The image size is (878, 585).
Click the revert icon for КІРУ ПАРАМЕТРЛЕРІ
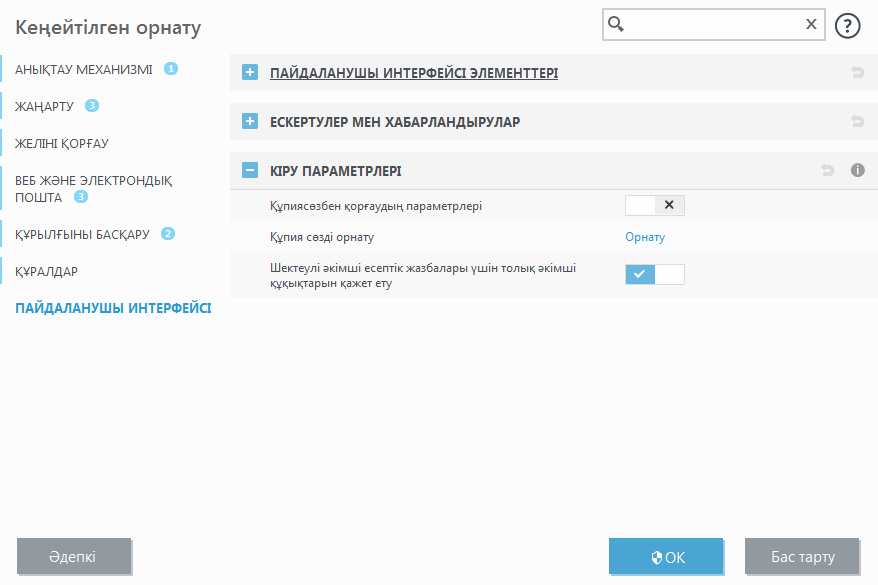click(827, 170)
